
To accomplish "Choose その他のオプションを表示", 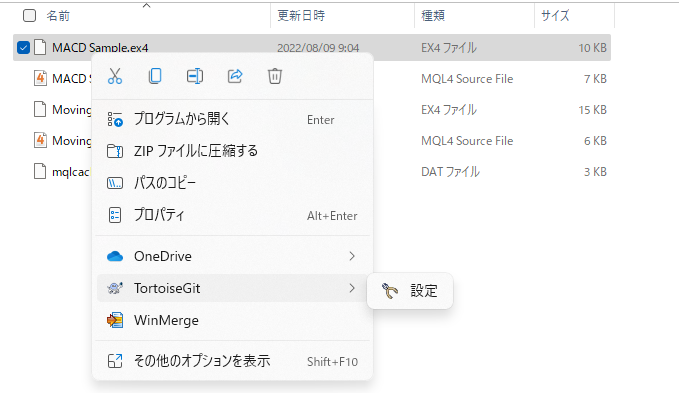I will (233, 361).
